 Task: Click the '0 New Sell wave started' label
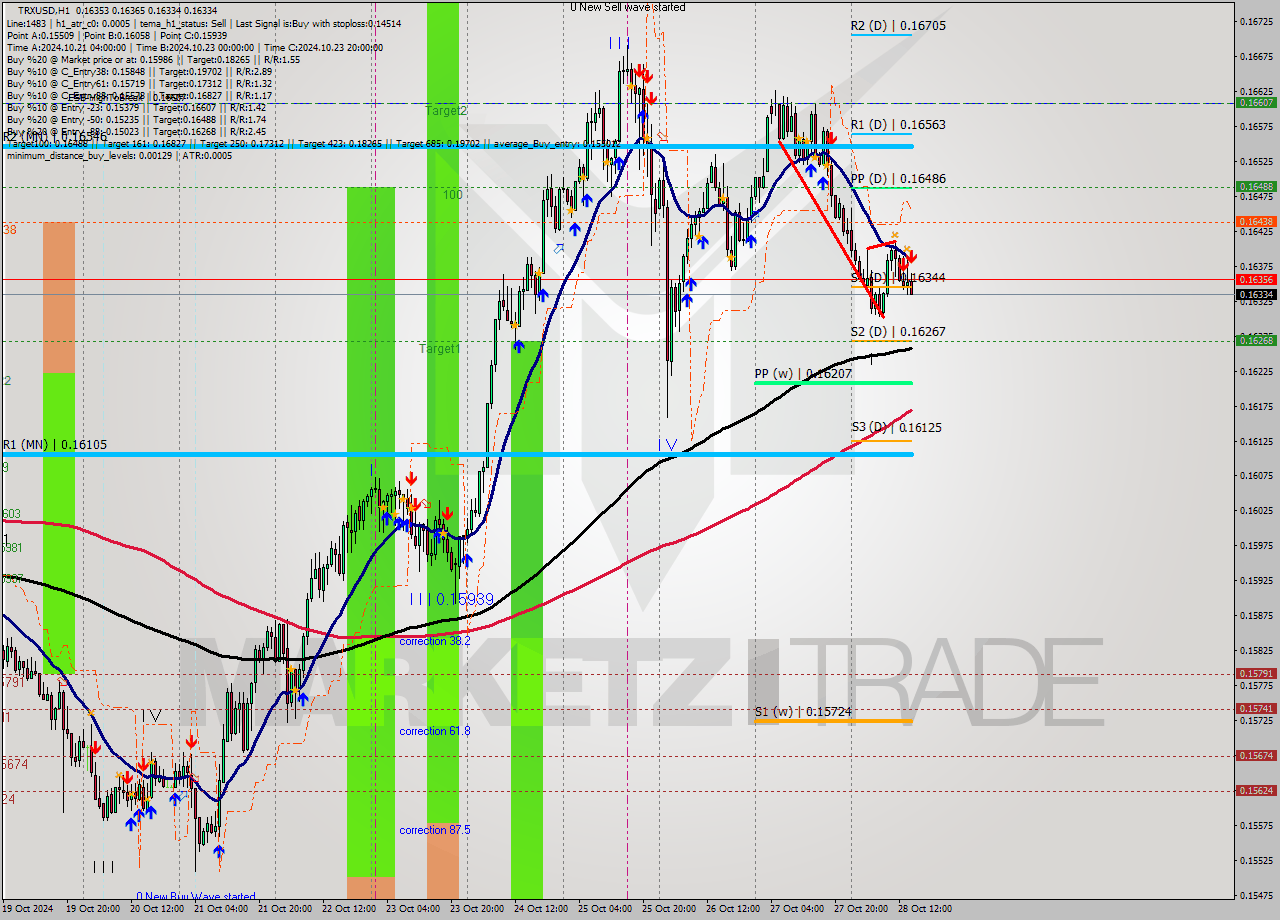(x=628, y=7)
